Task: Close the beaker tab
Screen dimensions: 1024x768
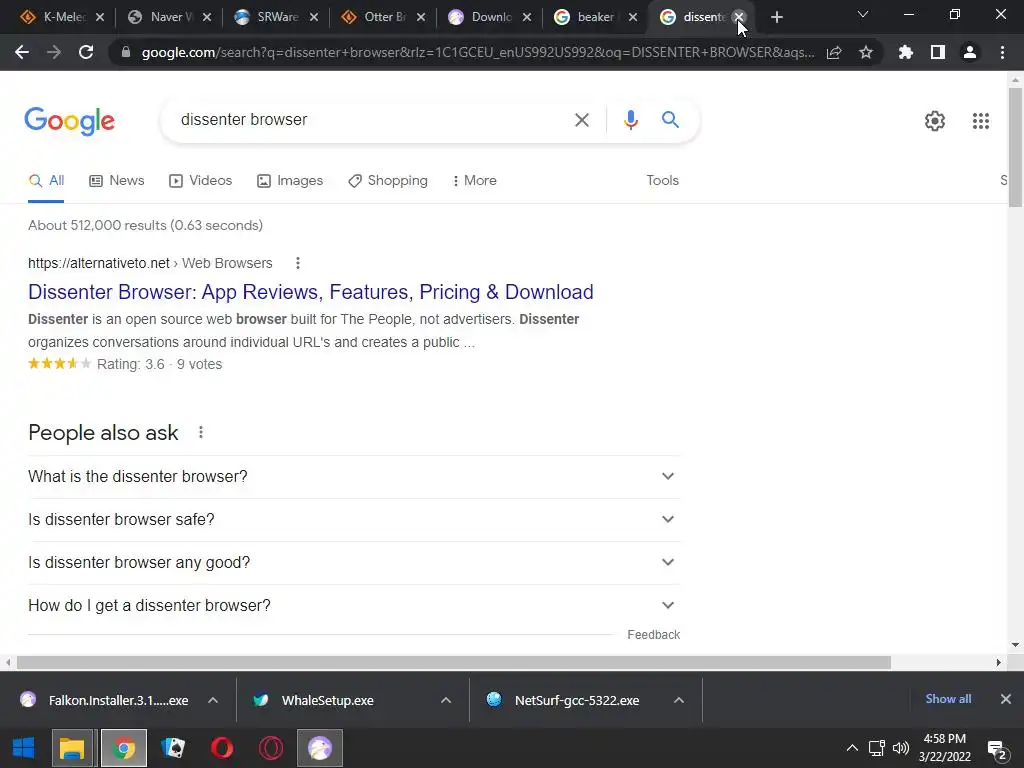Action: [x=632, y=17]
